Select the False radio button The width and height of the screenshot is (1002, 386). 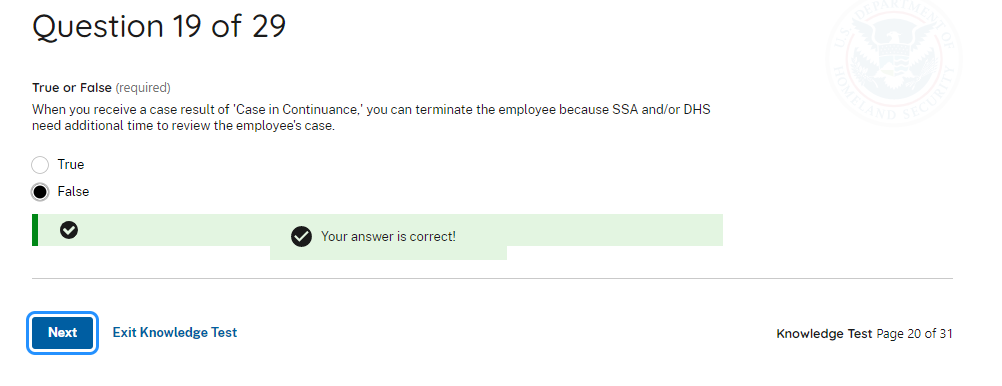pos(40,192)
